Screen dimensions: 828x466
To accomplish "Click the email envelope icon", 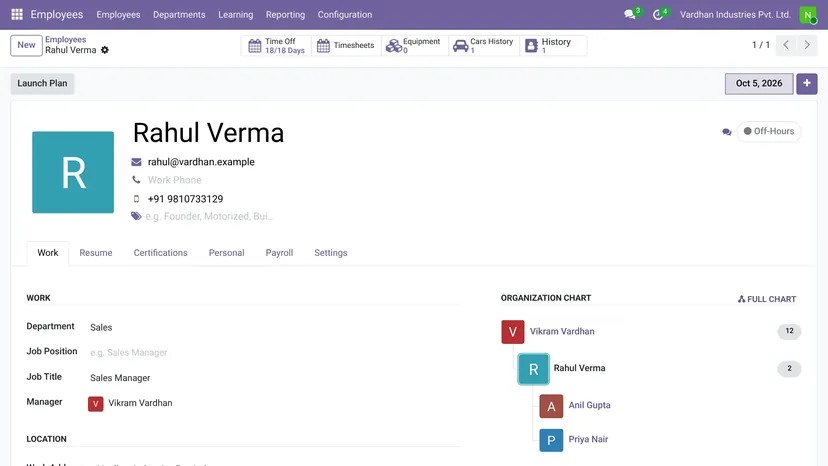I will pos(136,162).
